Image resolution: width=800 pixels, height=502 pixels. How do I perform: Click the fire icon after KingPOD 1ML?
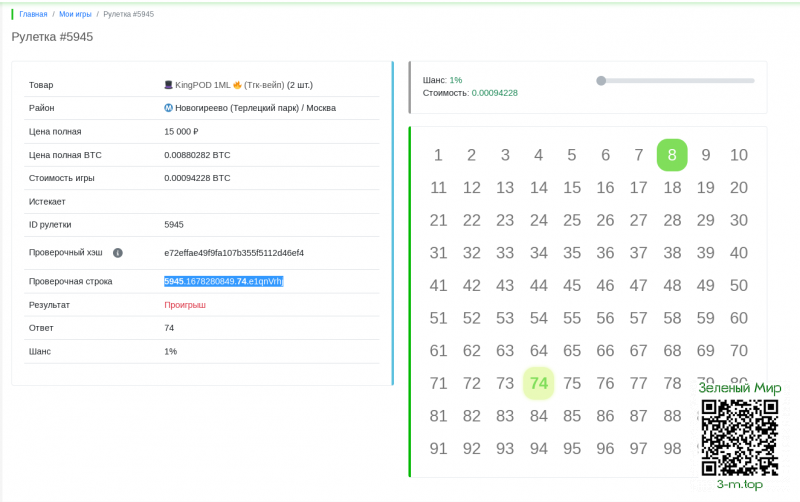click(x=238, y=85)
